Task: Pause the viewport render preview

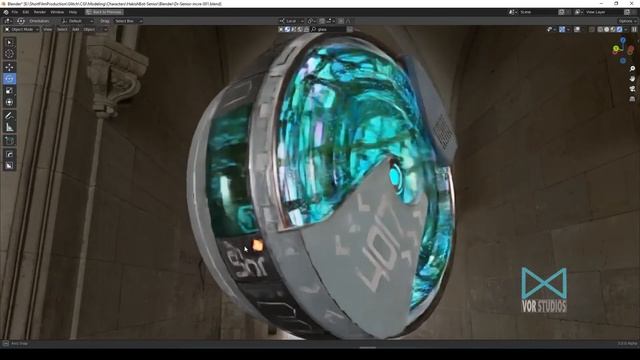Action: (x=634, y=29)
